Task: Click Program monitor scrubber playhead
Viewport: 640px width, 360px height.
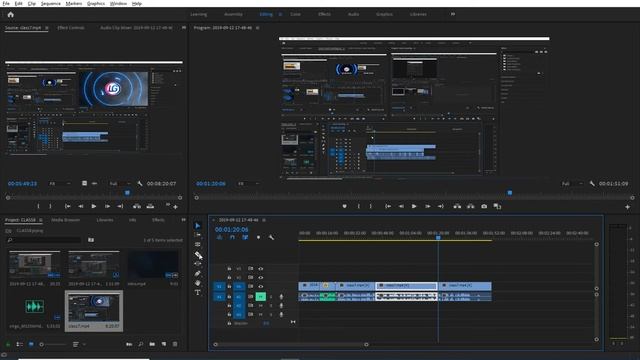Action: pos(510,193)
